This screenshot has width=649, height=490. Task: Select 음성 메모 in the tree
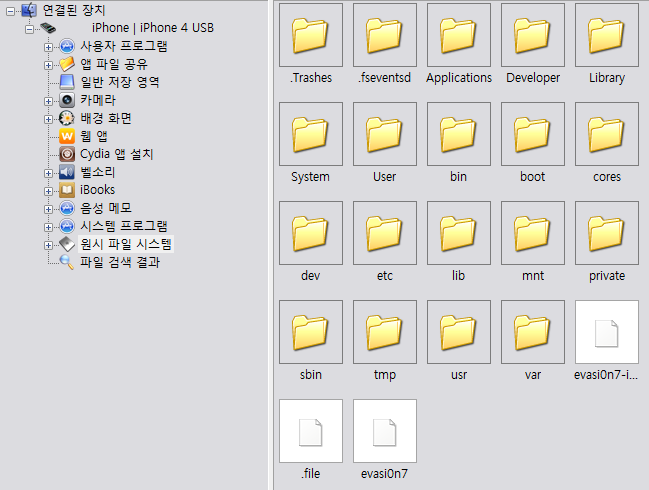click(106, 208)
